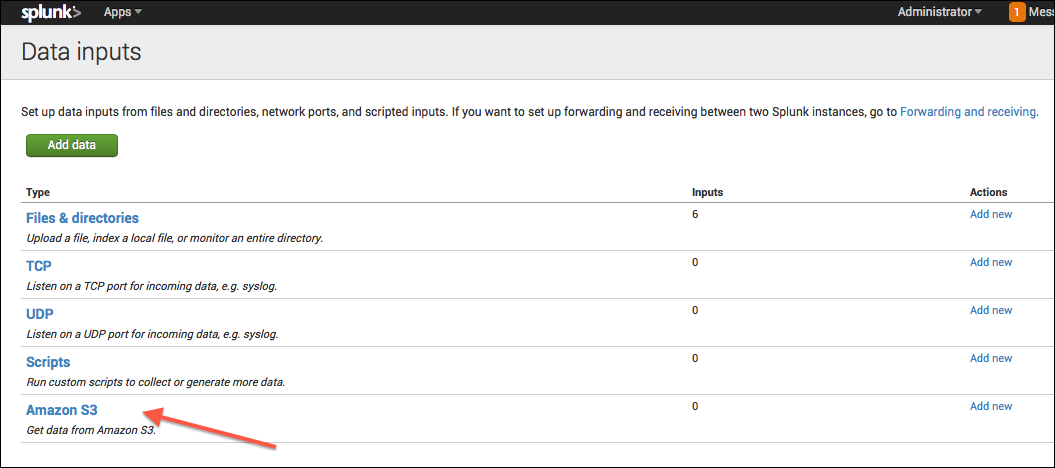Add new UDP input
1055x468 pixels.
click(990, 310)
